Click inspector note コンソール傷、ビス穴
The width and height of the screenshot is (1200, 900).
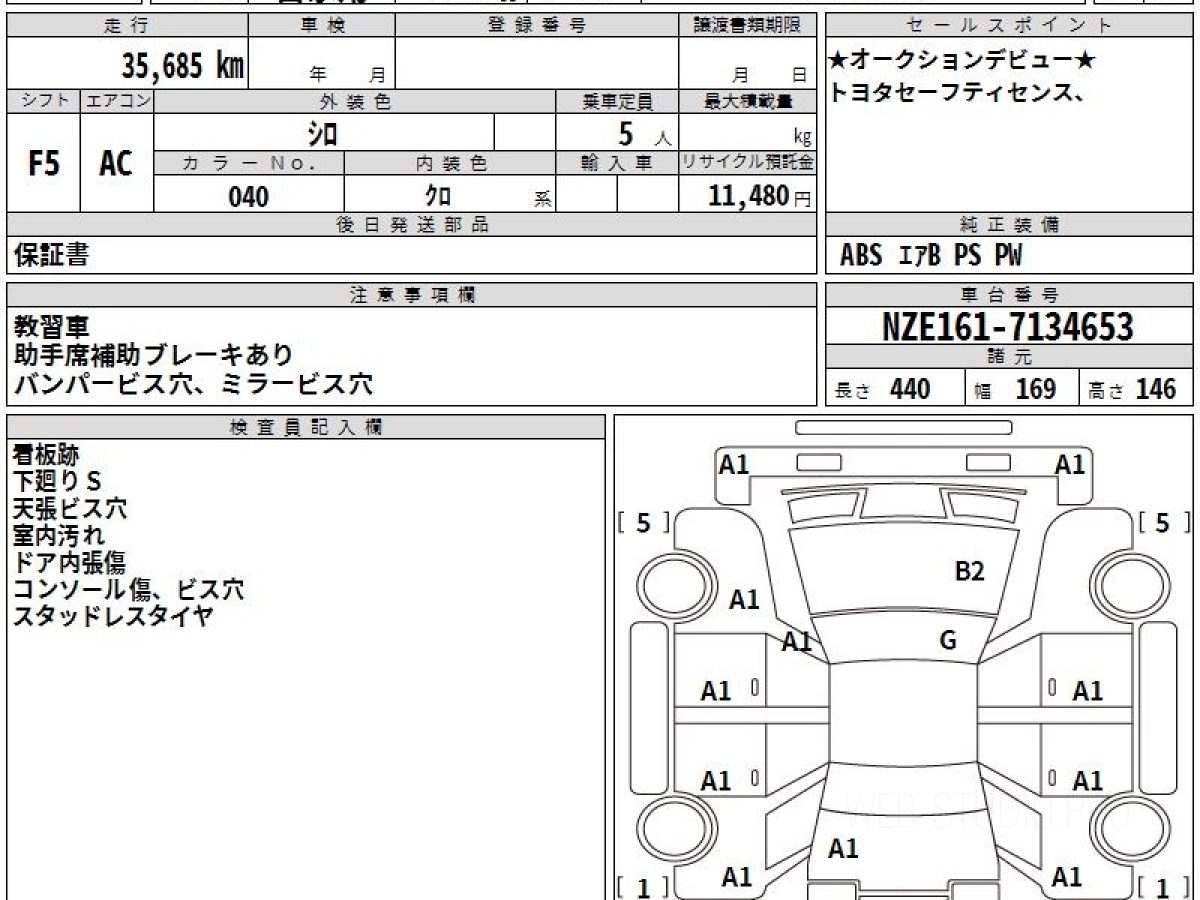128,590
